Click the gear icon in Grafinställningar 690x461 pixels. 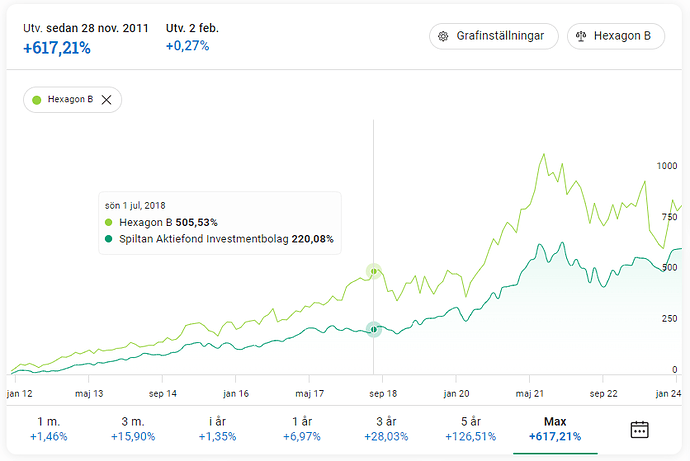(443, 36)
